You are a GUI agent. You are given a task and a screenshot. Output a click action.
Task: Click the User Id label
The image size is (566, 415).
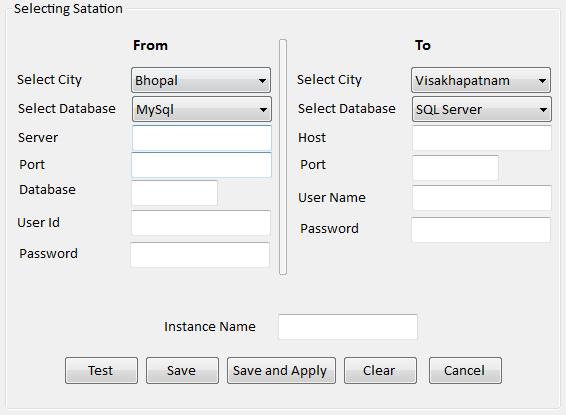[38, 222]
